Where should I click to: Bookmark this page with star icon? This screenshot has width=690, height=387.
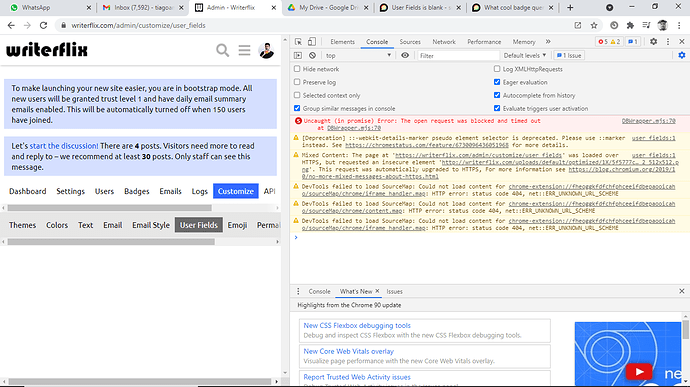(x=594, y=26)
